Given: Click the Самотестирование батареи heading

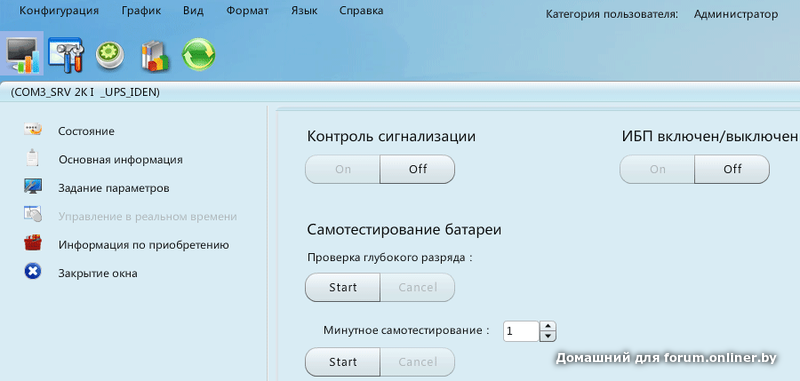Looking at the screenshot, I should 404,230.
